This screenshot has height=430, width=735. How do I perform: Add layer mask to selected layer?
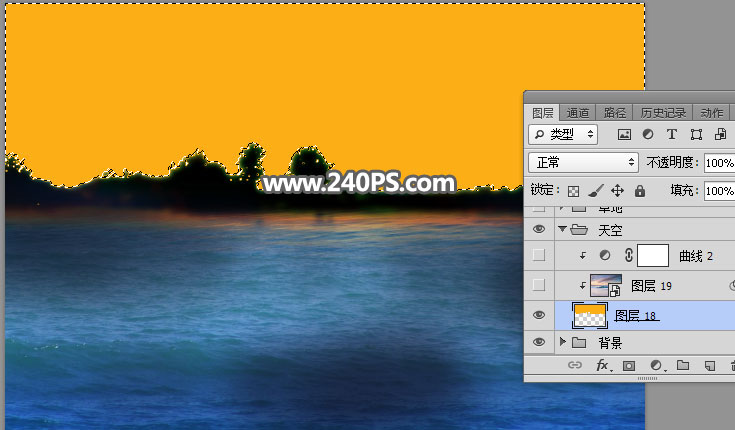coord(630,366)
